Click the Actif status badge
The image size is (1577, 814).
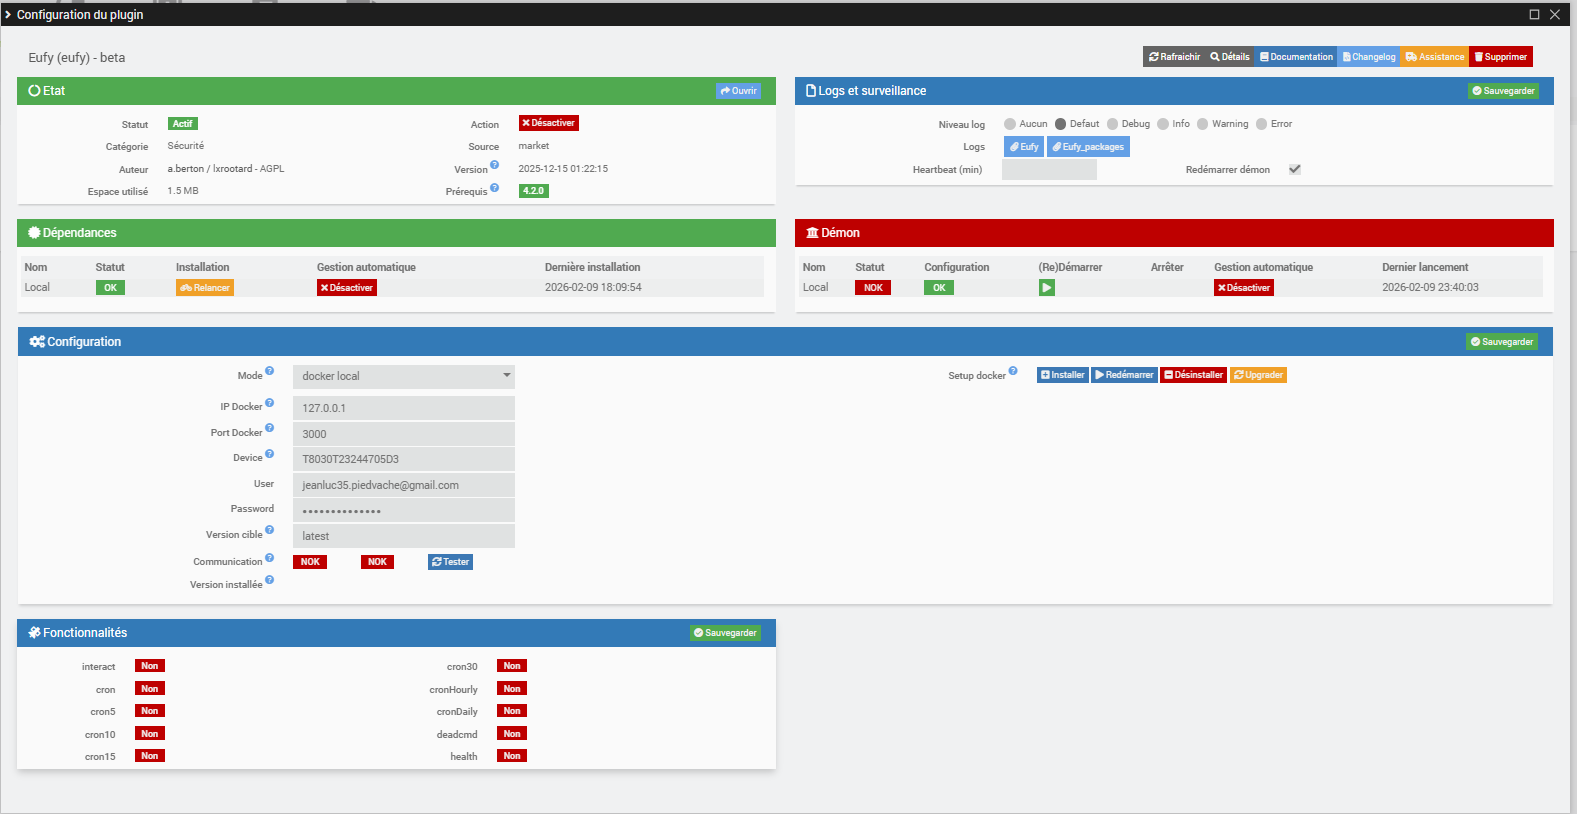(x=183, y=124)
